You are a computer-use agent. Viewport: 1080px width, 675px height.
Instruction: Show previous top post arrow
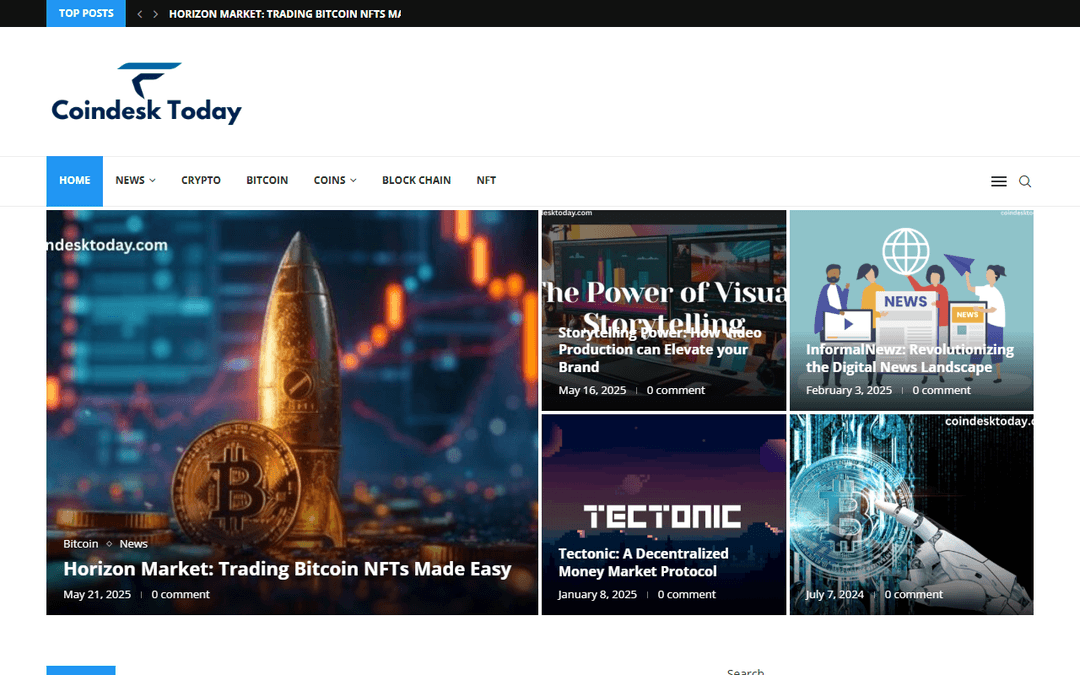point(140,14)
